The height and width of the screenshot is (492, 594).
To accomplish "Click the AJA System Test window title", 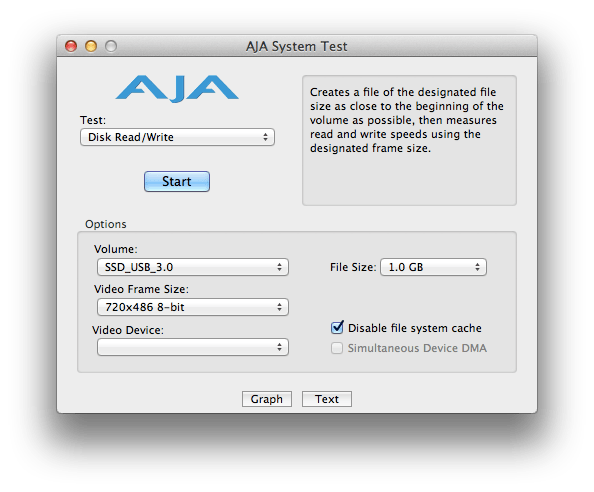I will [297, 46].
